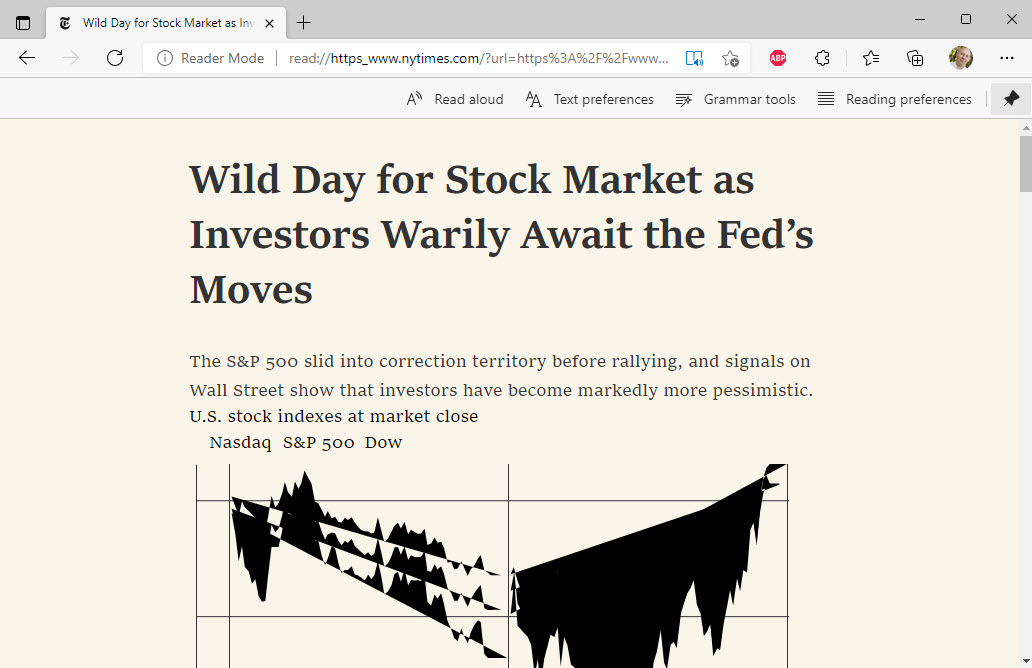Image resolution: width=1032 pixels, height=668 pixels.
Task: Add this page to favorites
Action: click(x=730, y=59)
